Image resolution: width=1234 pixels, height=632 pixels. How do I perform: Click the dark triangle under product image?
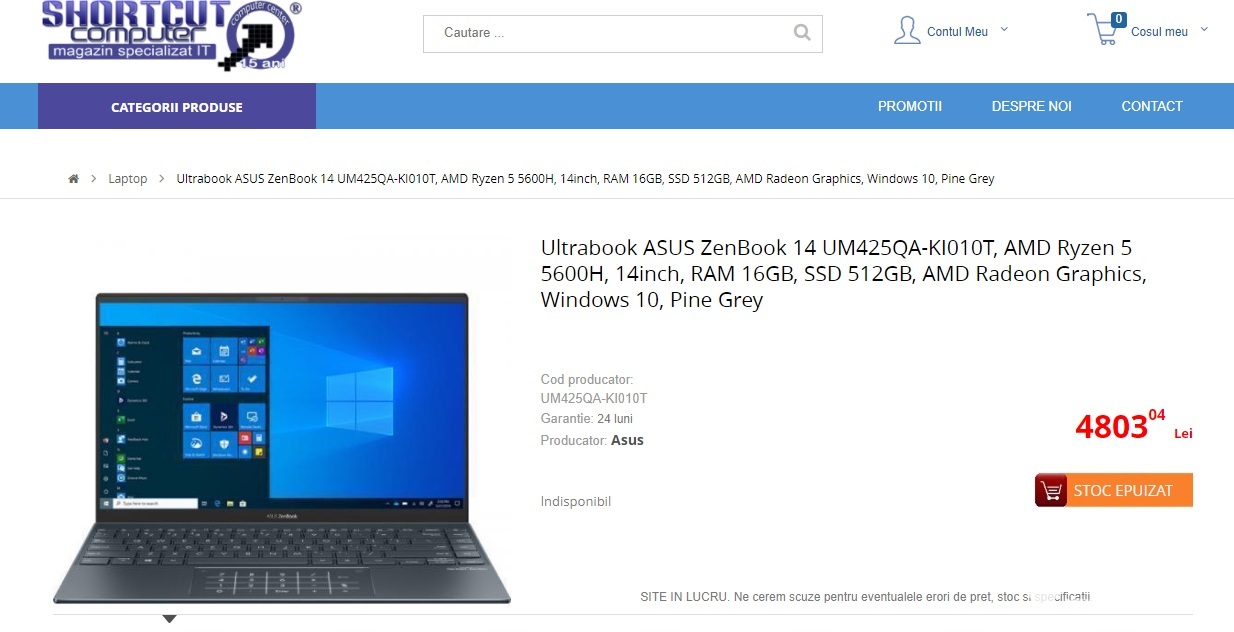tap(169, 619)
